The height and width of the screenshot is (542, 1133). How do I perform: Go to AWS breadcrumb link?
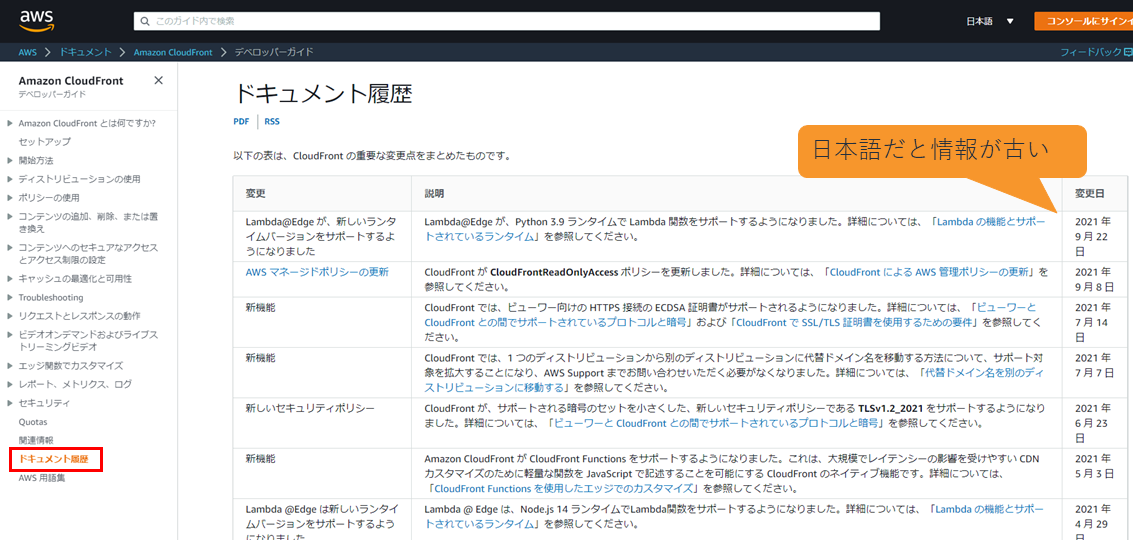coord(28,52)
